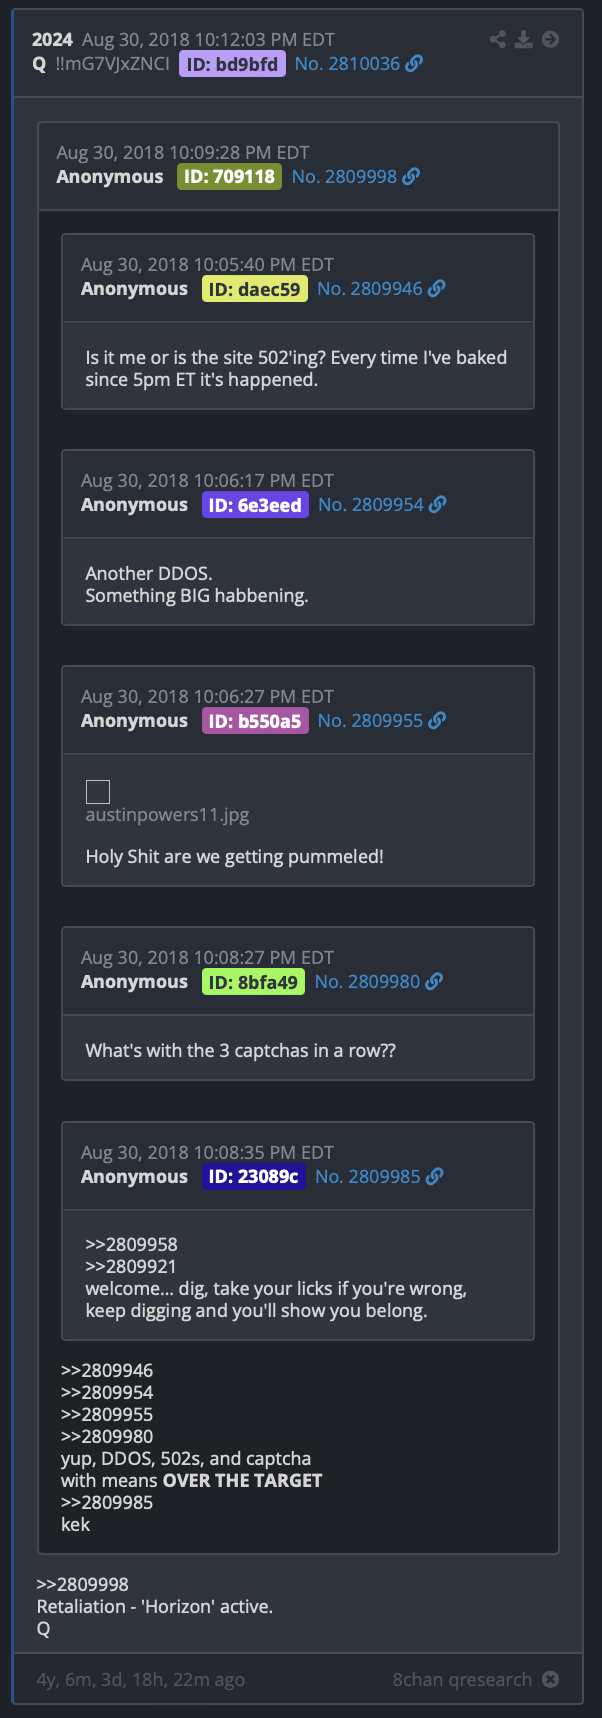Click the right arrow circle icon

[x=550, y=39]
